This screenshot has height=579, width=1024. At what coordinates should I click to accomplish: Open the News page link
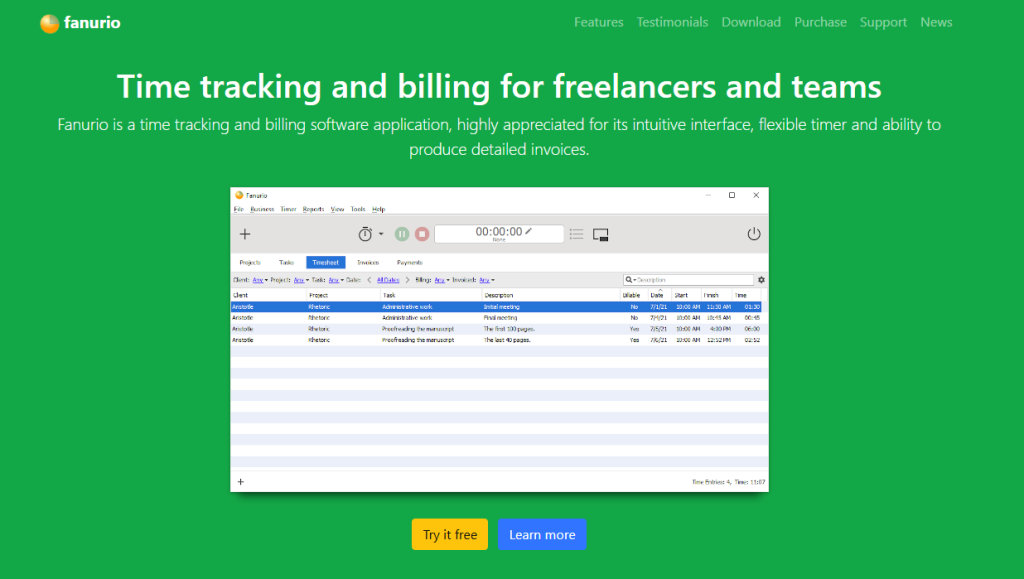point(936,22)
